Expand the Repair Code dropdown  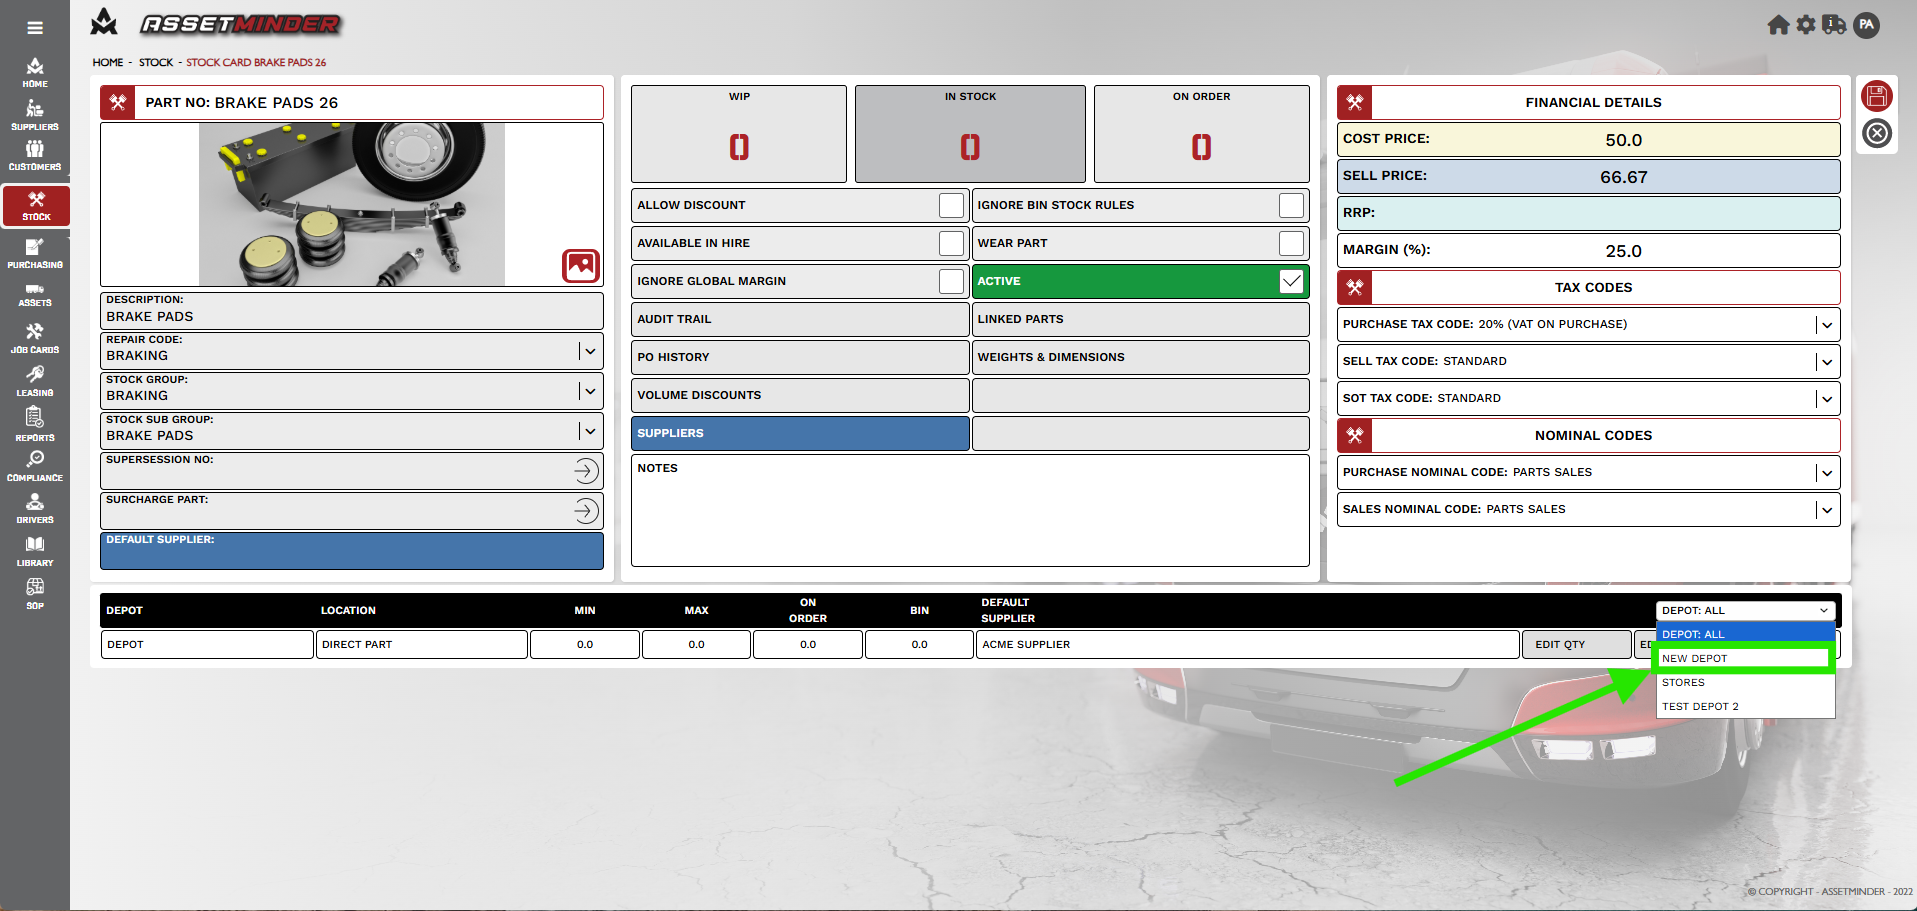(x=590, y=351)
